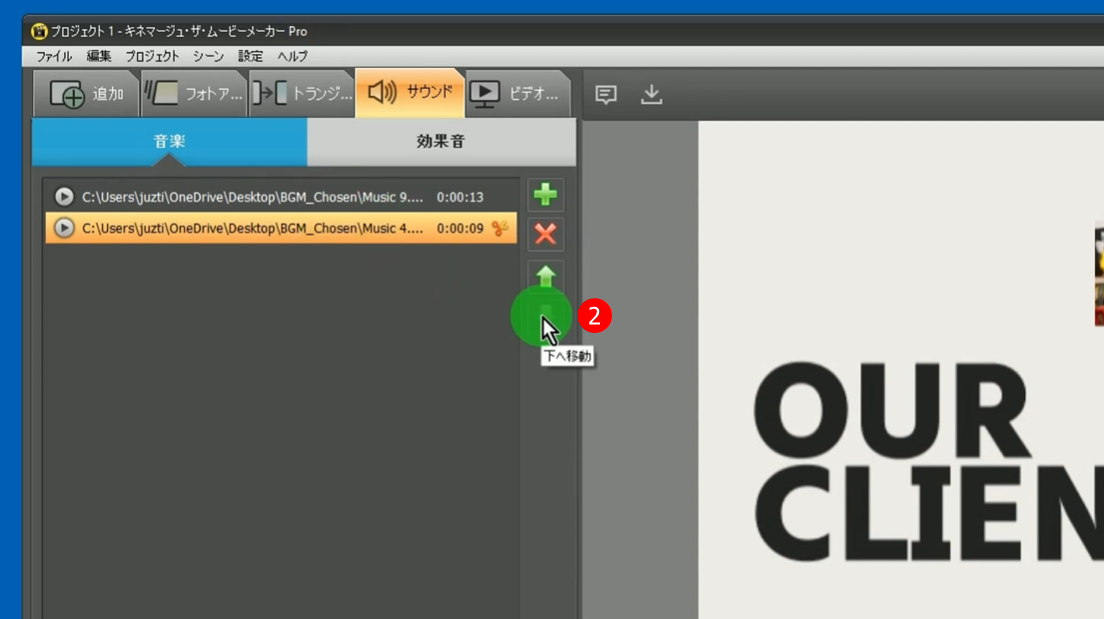Switch to the トランジ... tab

click(x=303, y=95)
